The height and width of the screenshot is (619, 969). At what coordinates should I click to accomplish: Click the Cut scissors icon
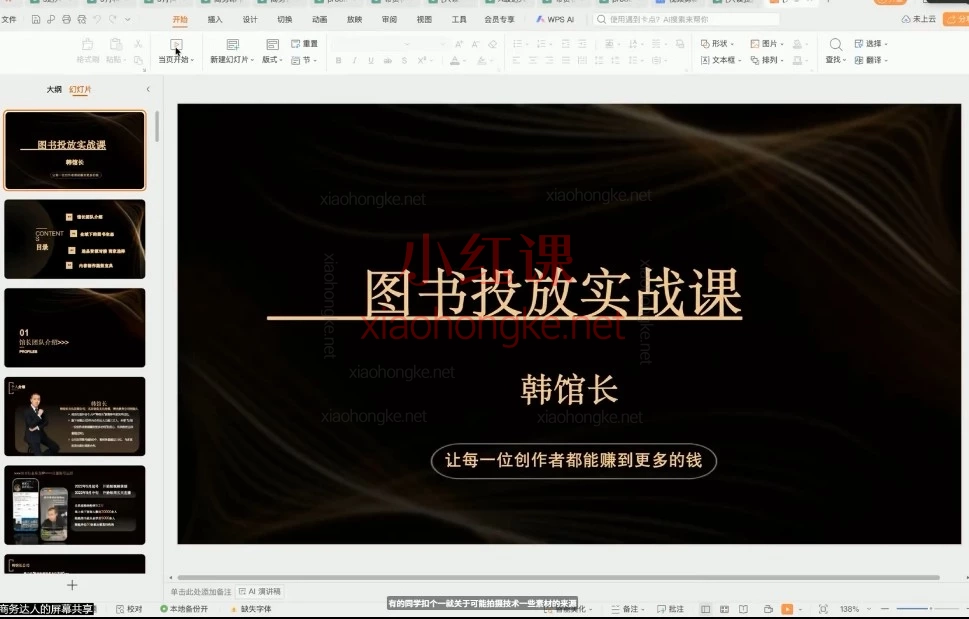[138, 44]
